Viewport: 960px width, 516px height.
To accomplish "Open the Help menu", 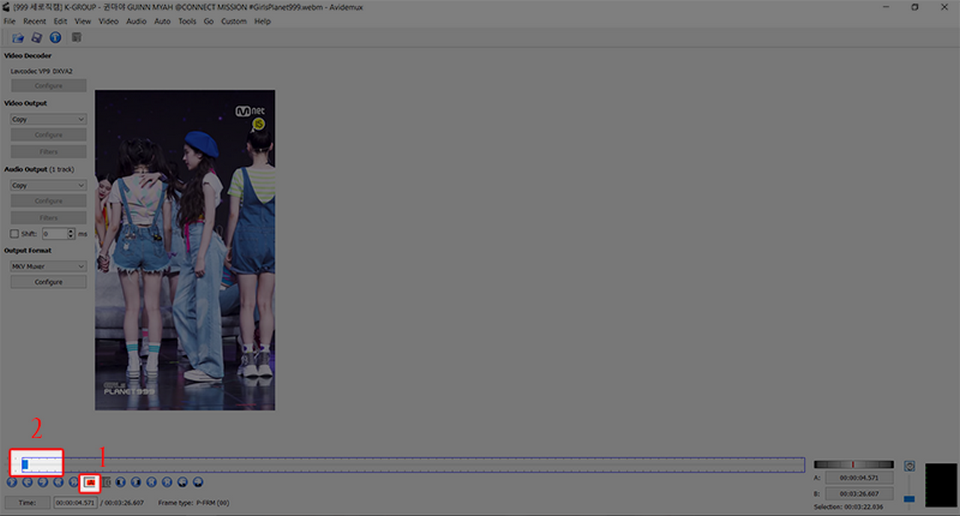I will pos(262,21).
